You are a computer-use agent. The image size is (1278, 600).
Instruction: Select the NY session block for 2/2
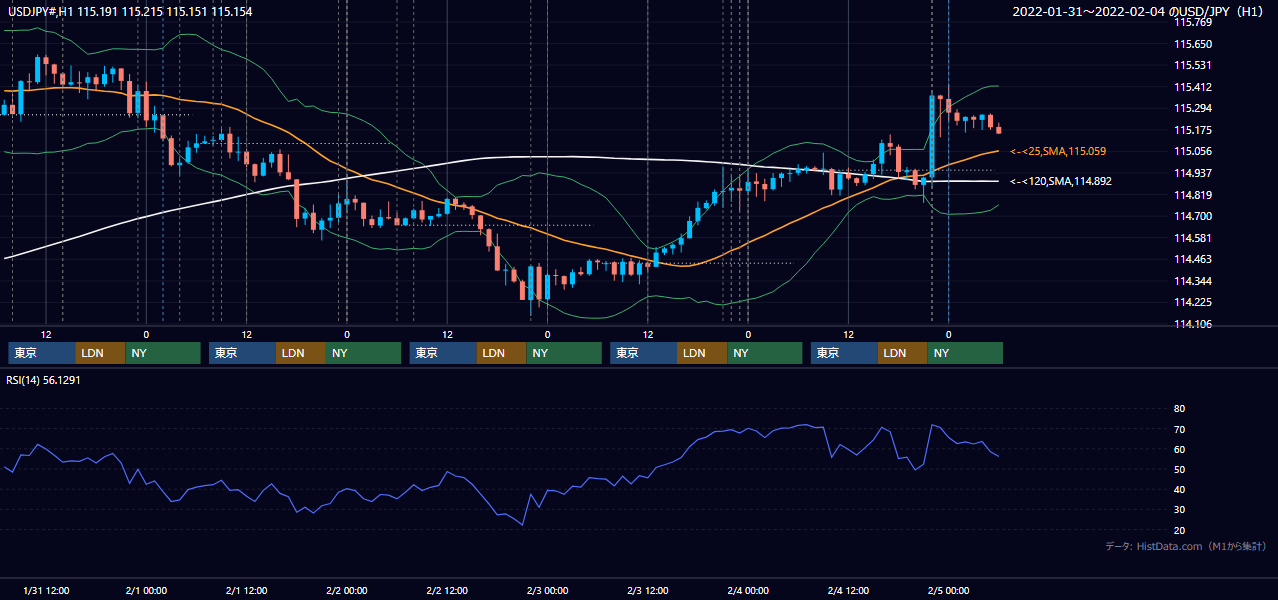point(564,353)
